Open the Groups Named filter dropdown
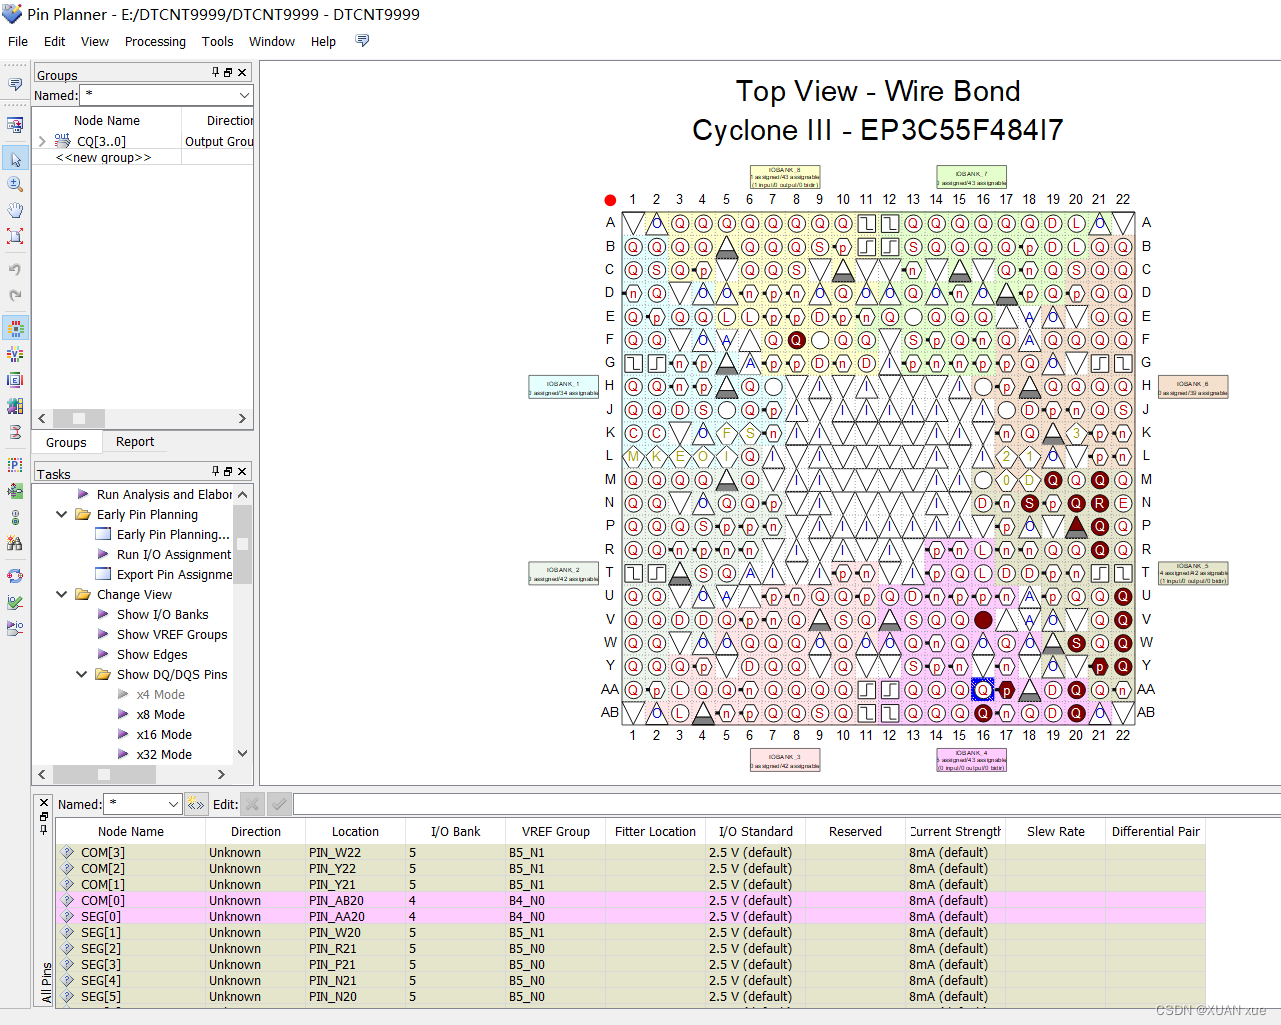 (244, 95)
